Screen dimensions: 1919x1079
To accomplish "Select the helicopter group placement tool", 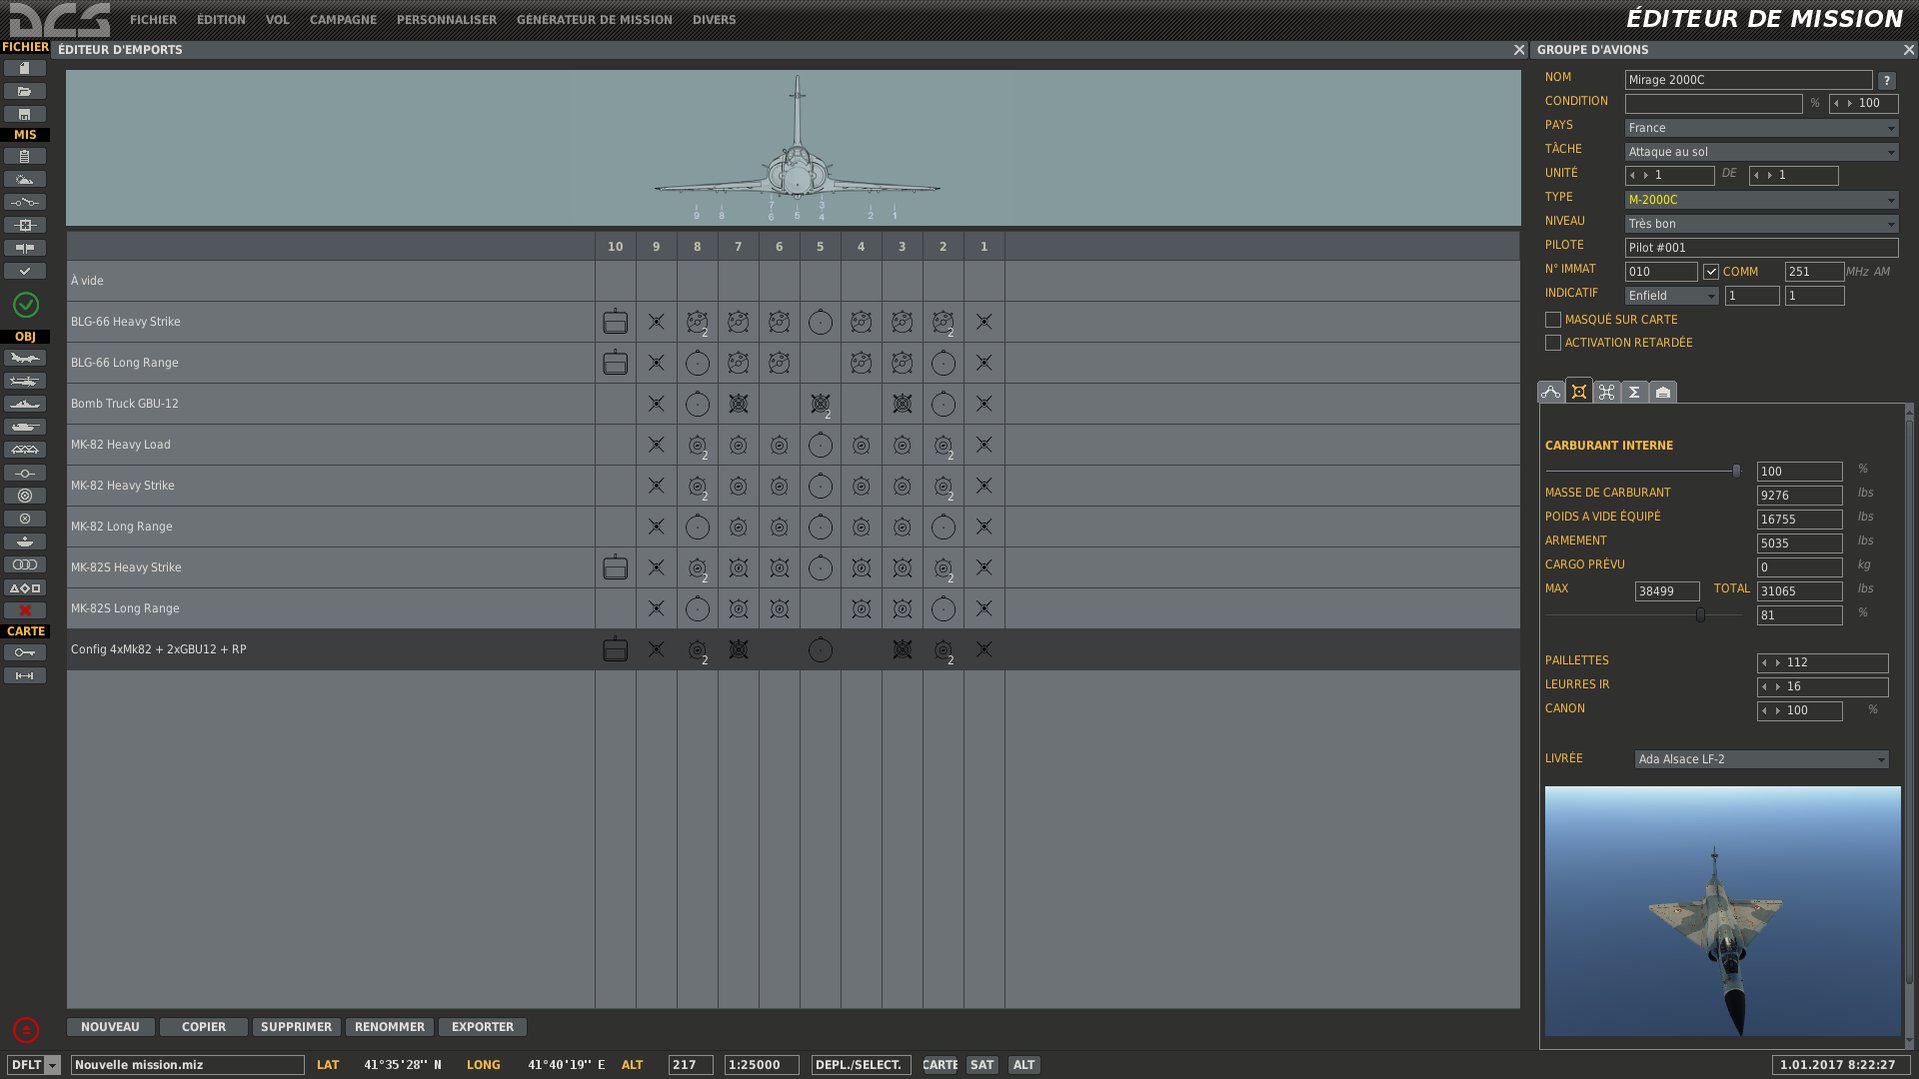I will tap(25, 381).
